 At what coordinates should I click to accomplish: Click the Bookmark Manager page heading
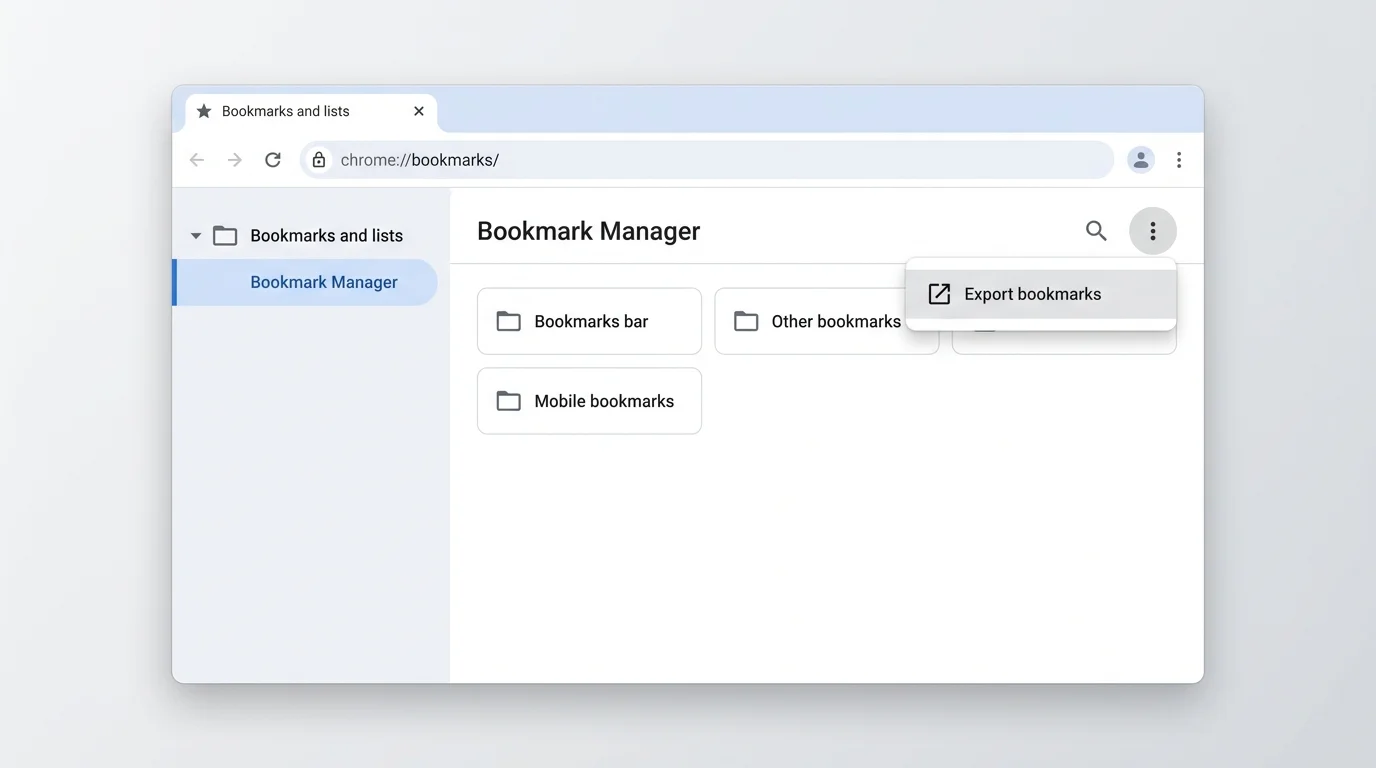click(588, 231)
